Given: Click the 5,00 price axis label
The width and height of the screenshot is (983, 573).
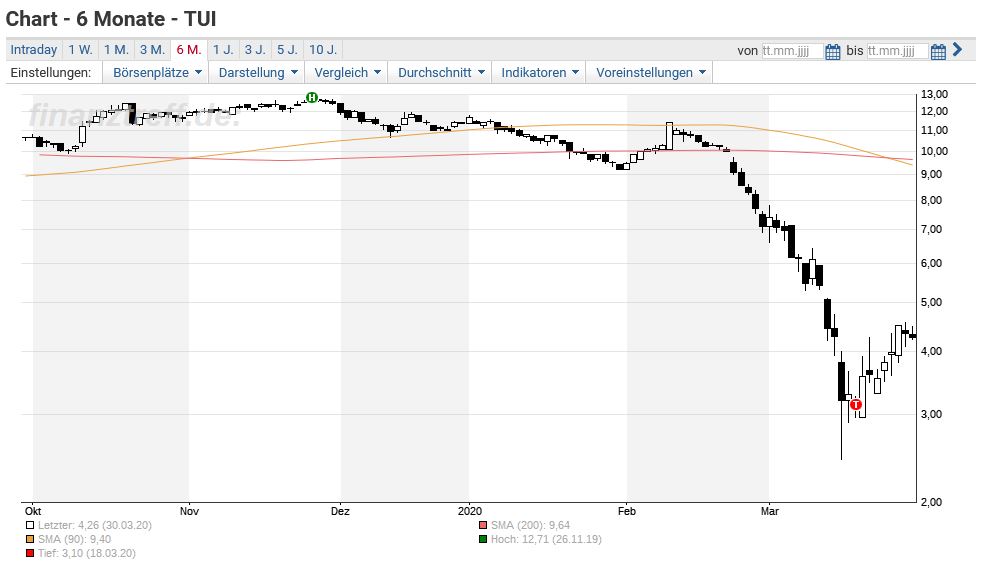Looking at the screenshot, I should (932, 302).
